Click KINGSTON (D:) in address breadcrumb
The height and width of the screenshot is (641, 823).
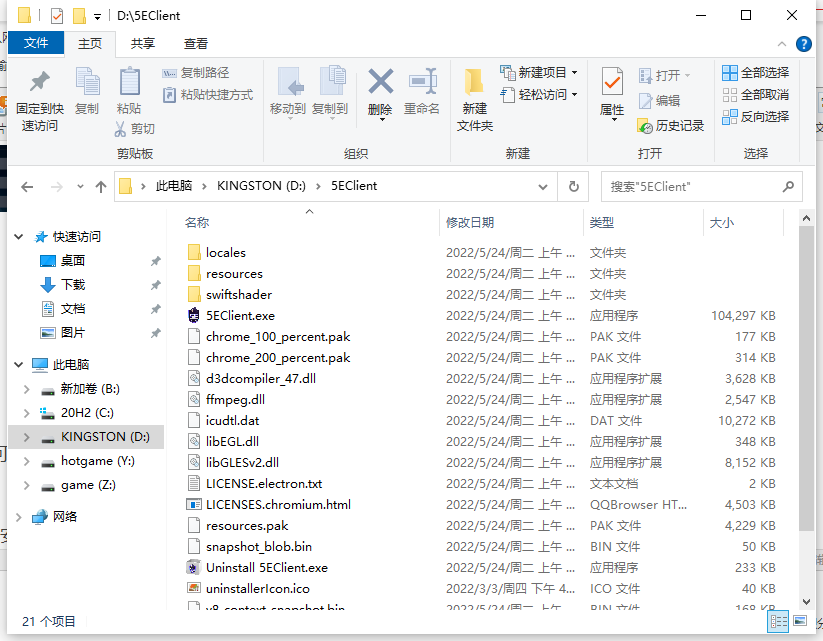point(261,186)
